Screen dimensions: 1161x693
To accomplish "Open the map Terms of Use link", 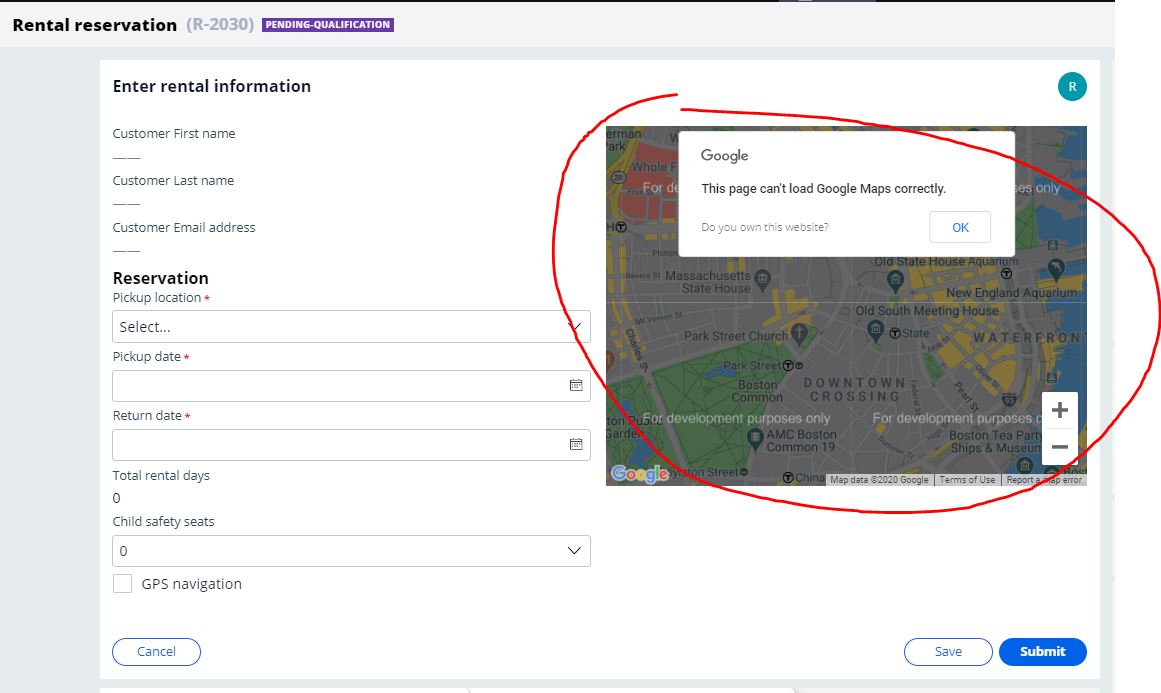I will pyautogui.click(x=967, y=480).
